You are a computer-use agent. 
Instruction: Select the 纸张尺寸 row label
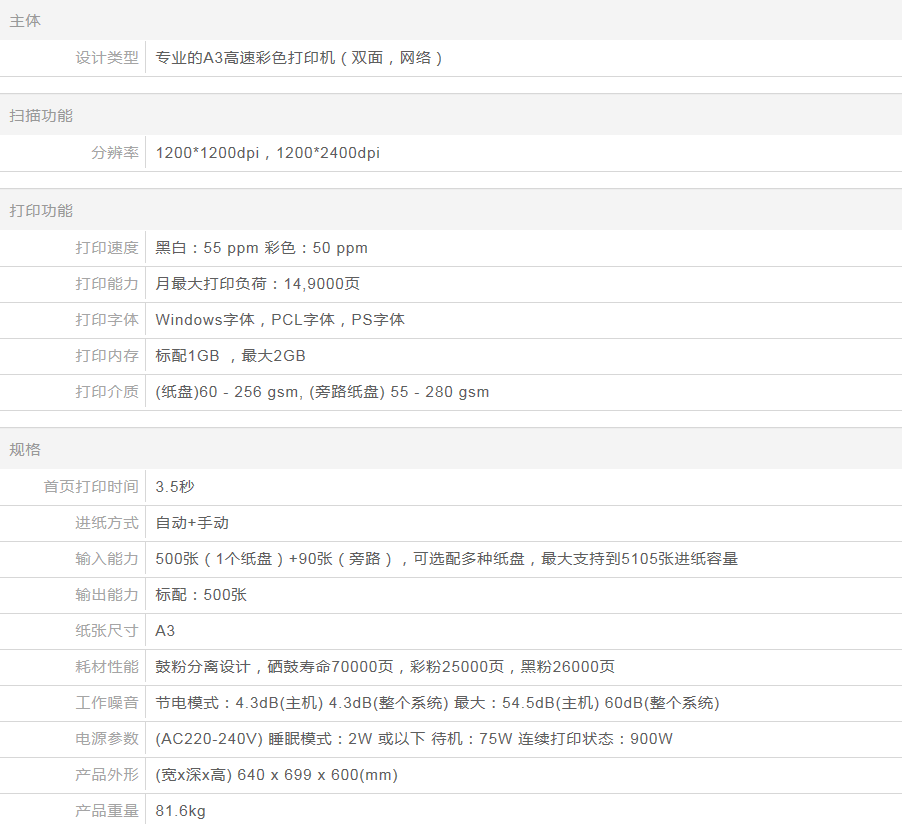click(x=107, y=631)
